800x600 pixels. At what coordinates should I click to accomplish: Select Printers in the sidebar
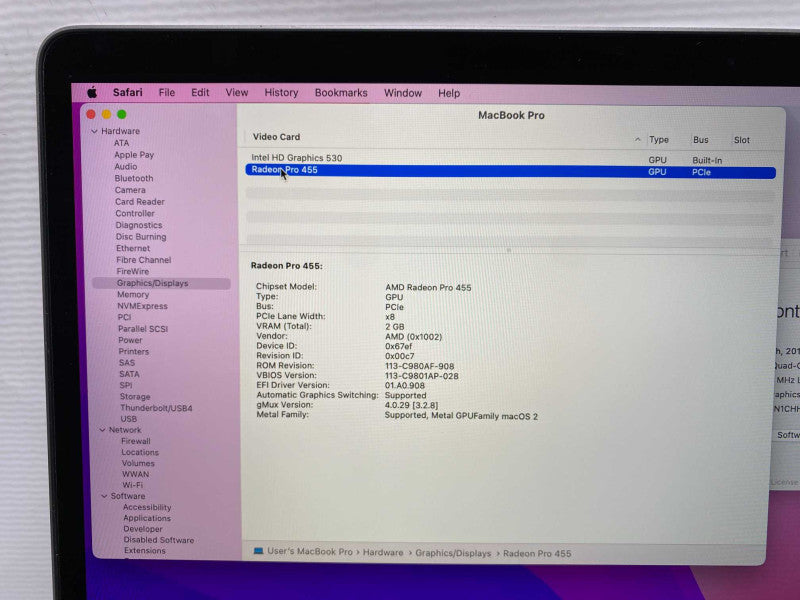pyautogui.click(x=134, y=352)
